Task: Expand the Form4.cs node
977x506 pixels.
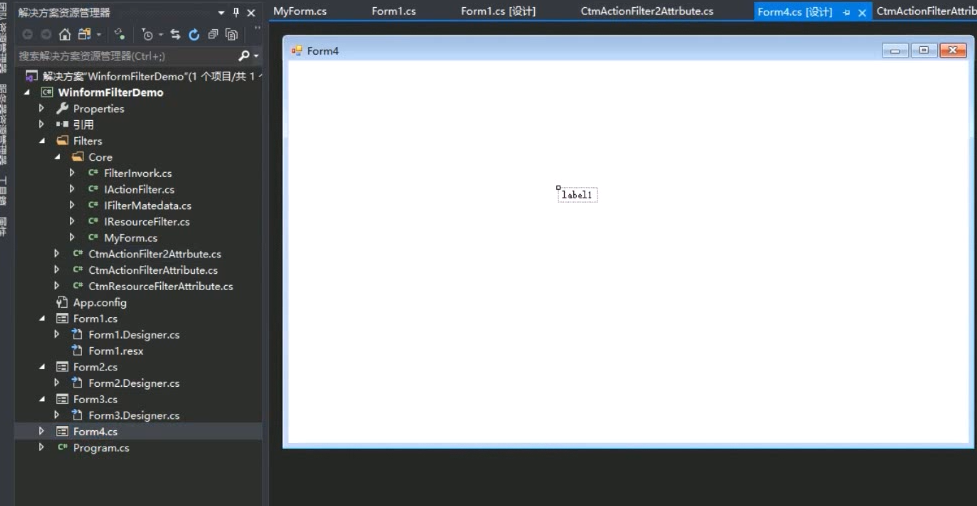Action: (x=41, y=431)
